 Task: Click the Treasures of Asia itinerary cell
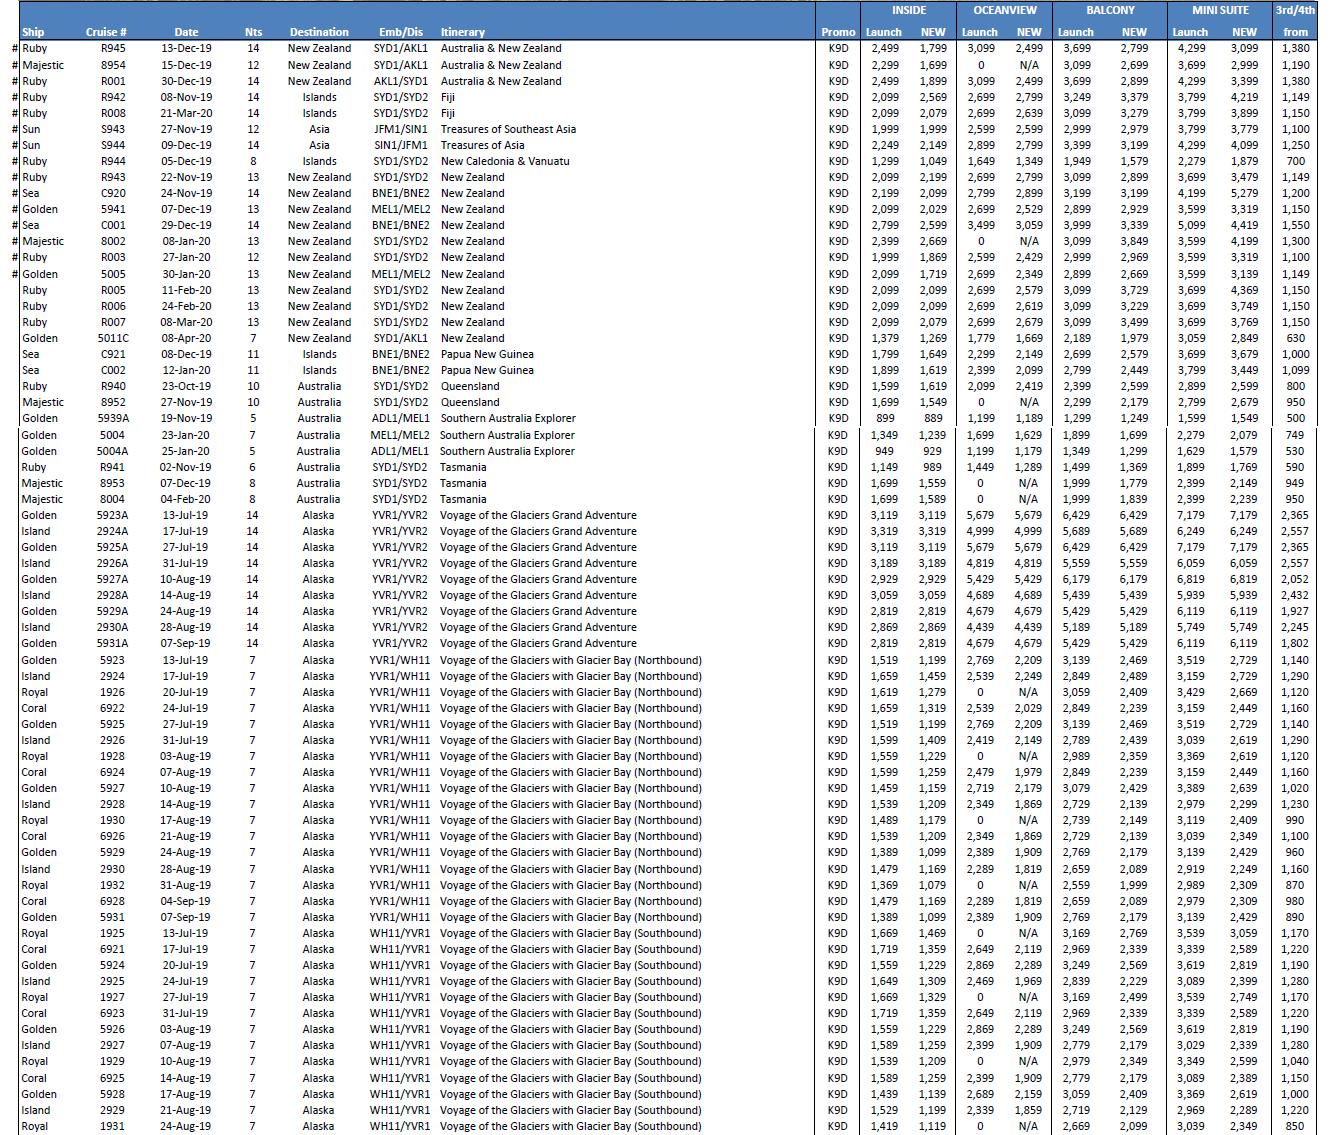pyautogui.click(x=482, y=145)
